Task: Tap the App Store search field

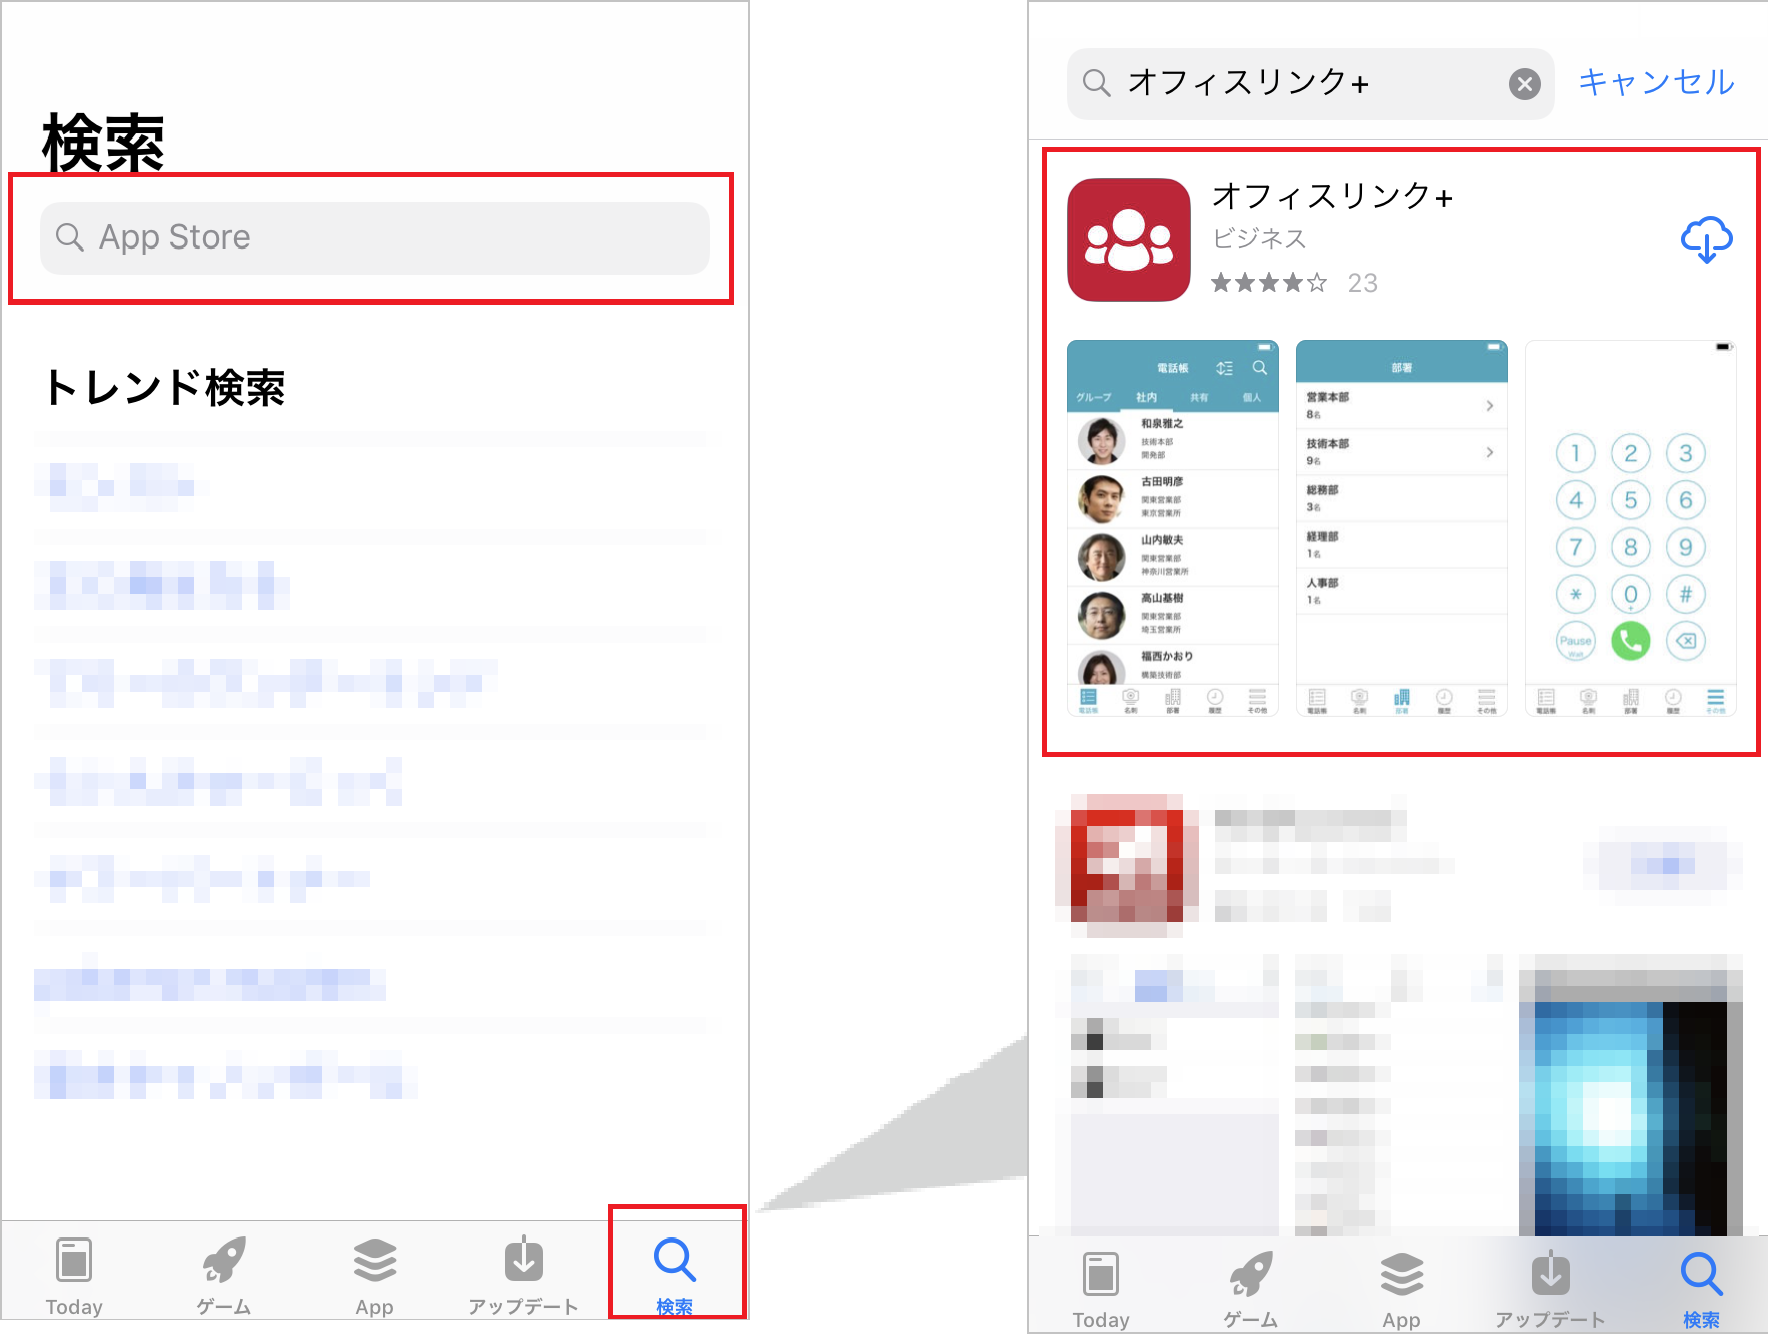Action: (373, 237)
